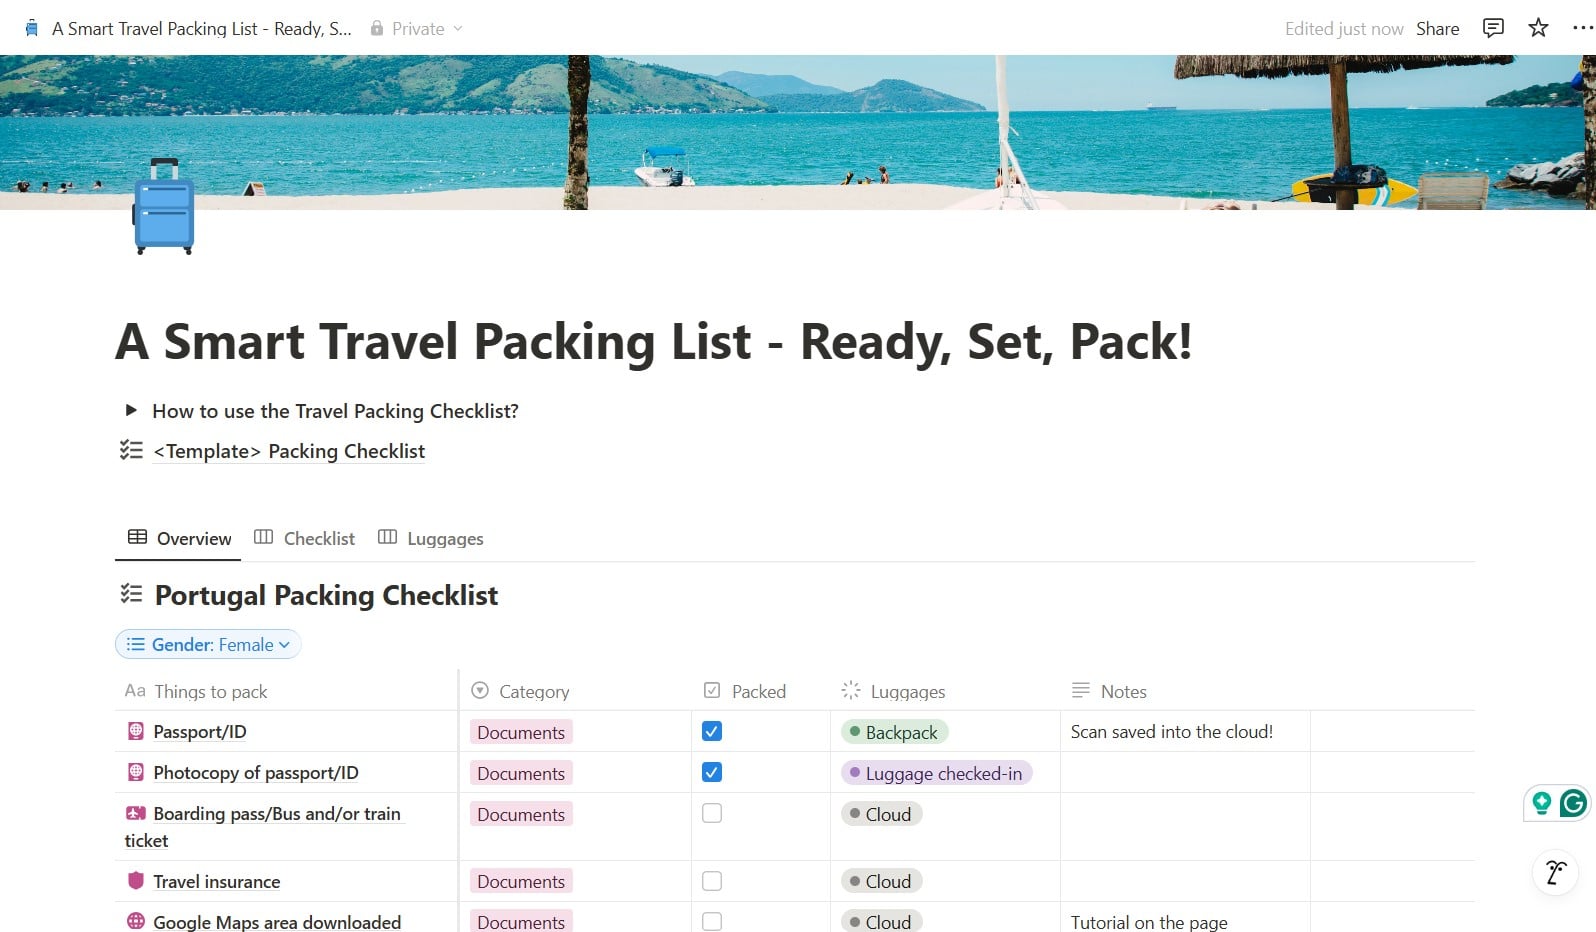Open the Gender: Female filter dropdown
The height and width of the screenshot is (932, 1596).
tap(208, 645)
